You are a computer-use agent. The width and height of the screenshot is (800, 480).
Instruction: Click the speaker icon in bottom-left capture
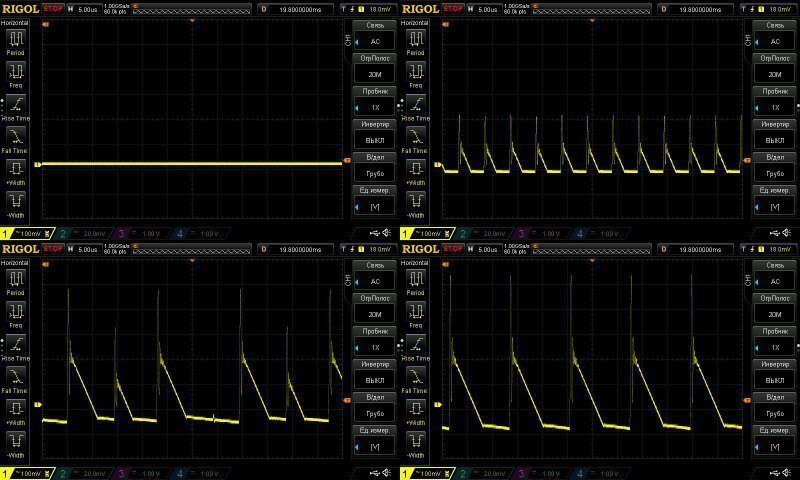coord(387,473)
